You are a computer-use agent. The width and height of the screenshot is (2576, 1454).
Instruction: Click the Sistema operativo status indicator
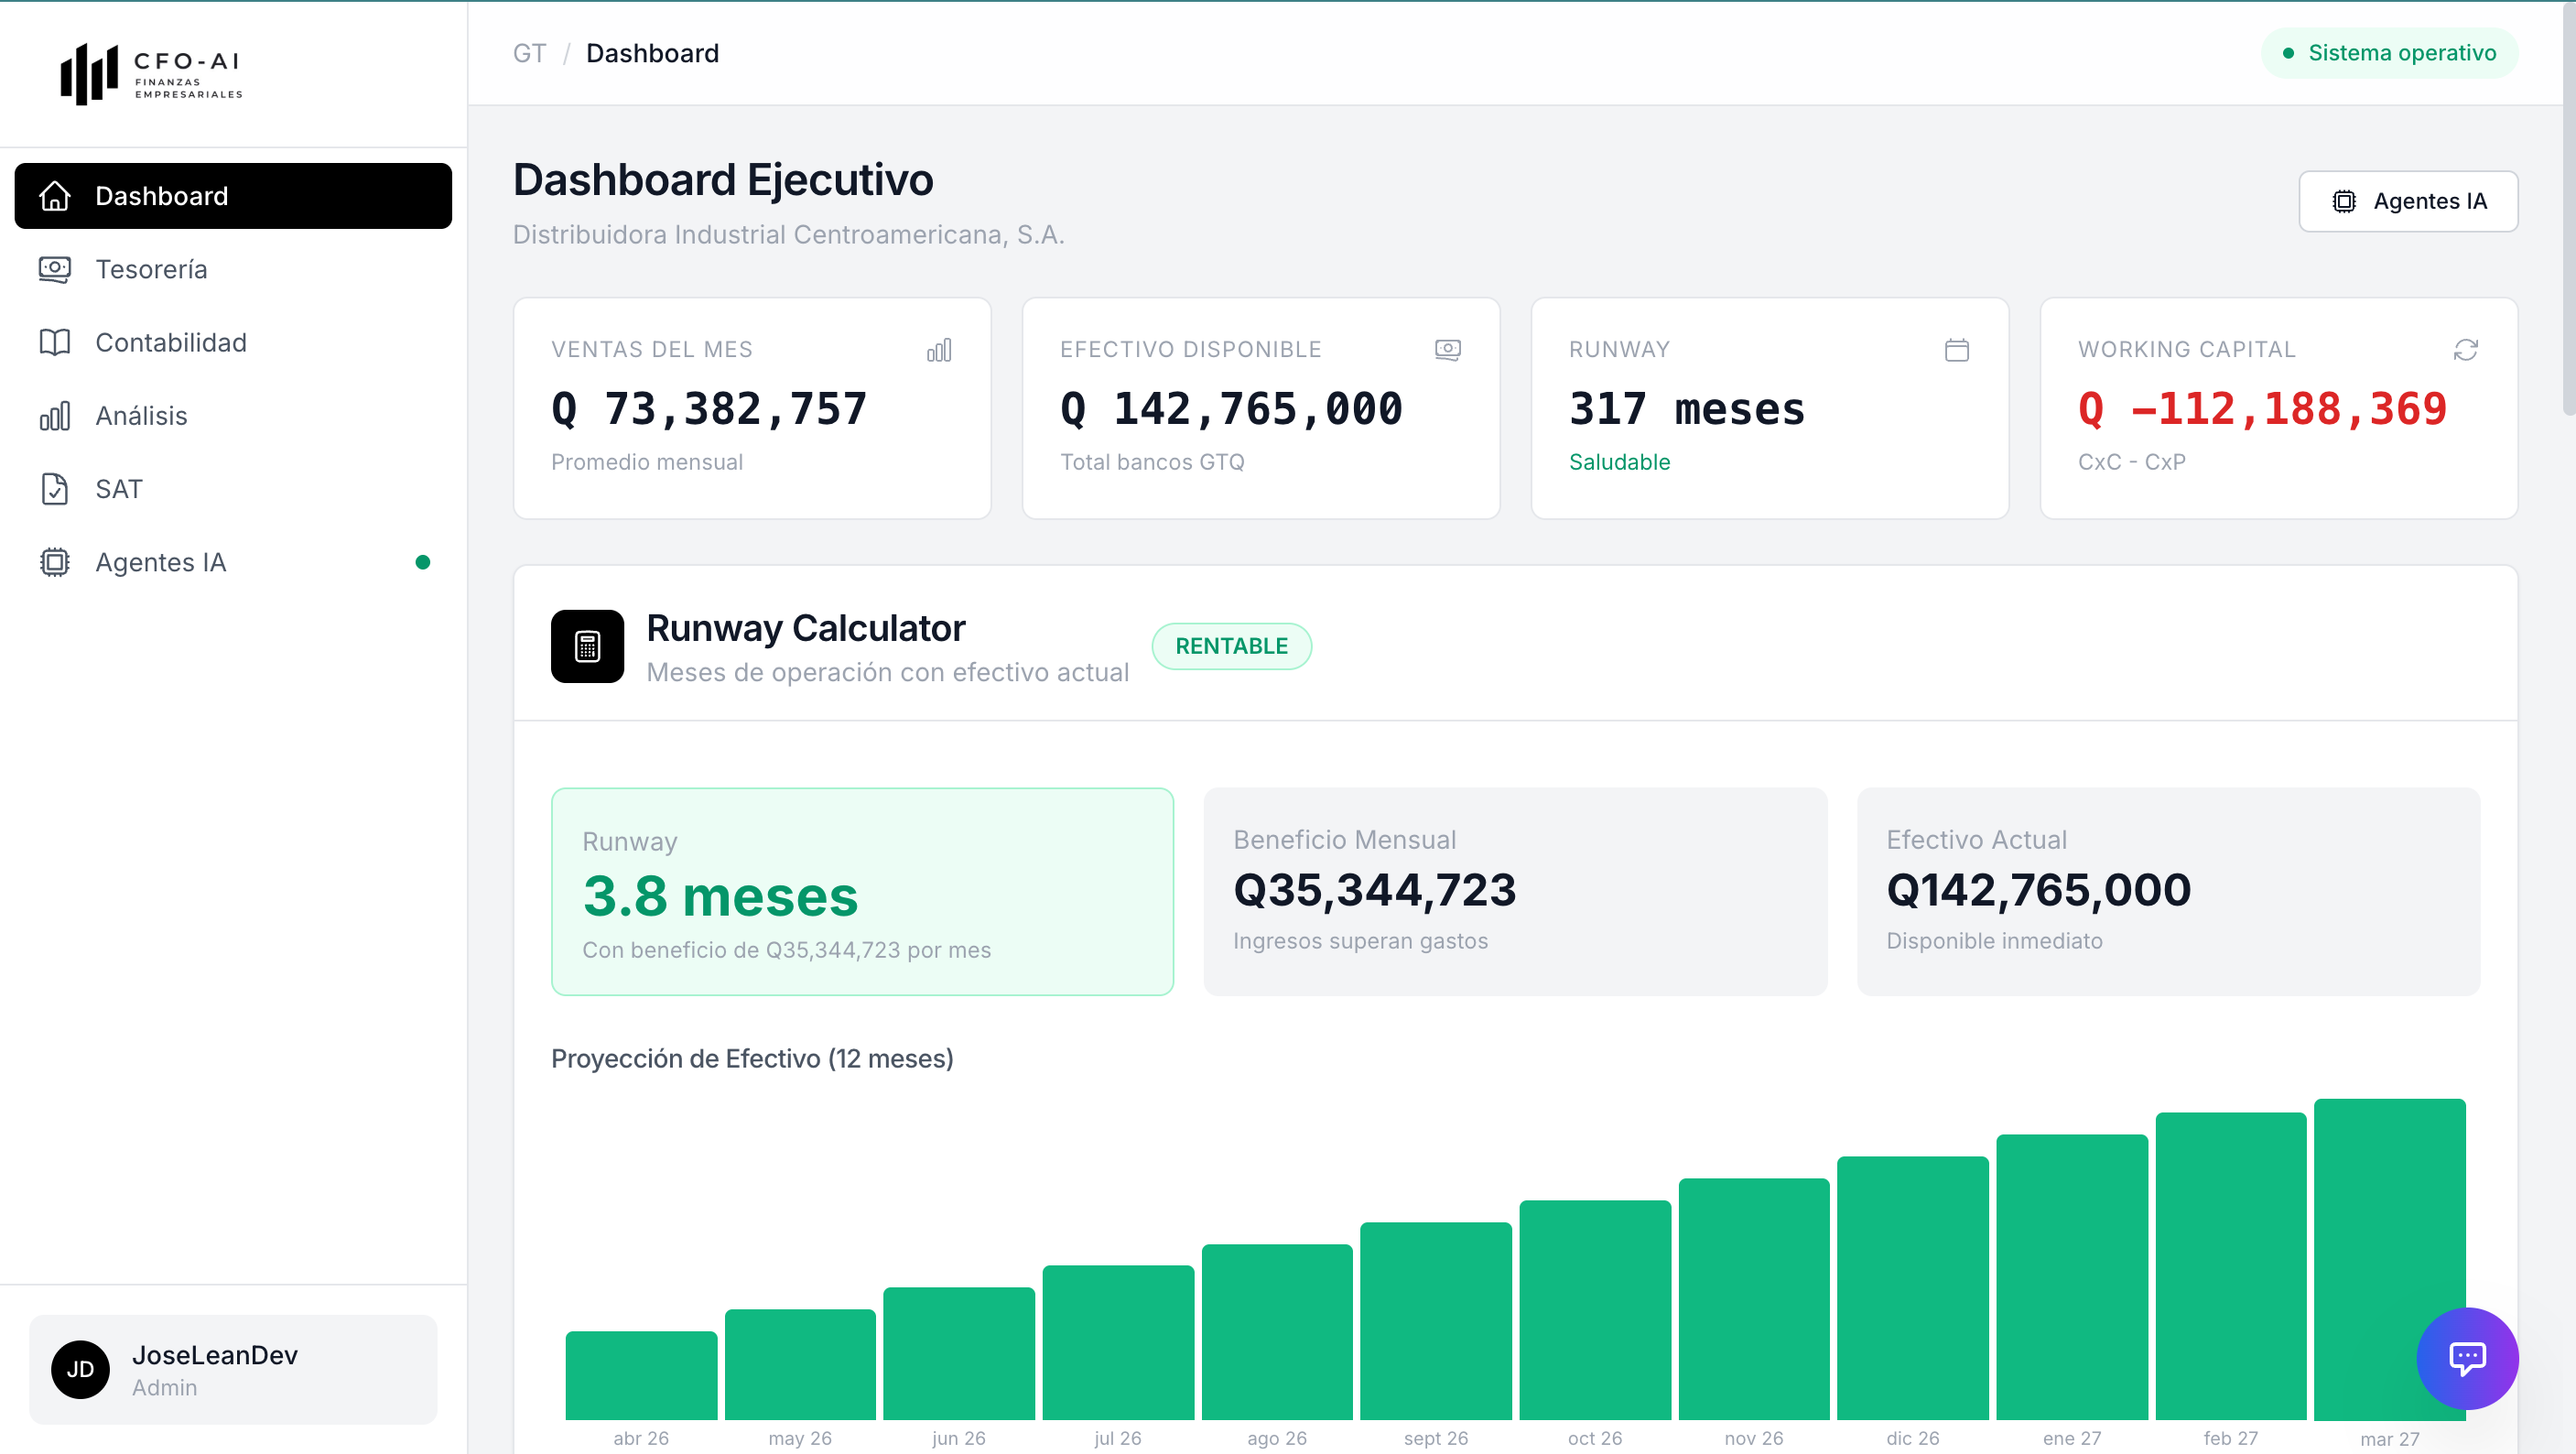click(x=2389, y=53)
